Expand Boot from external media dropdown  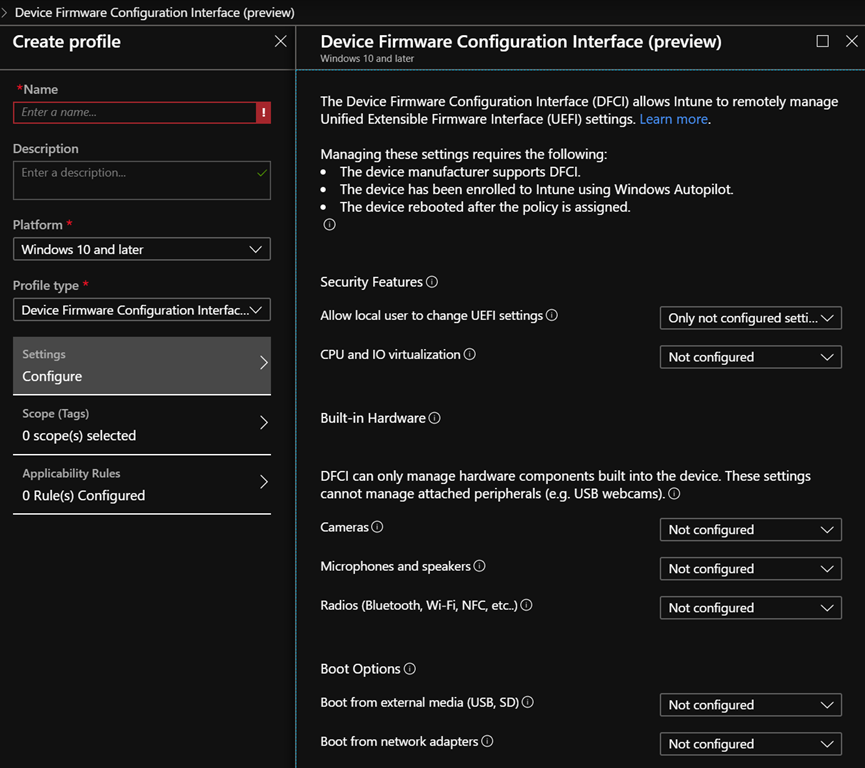750,705
